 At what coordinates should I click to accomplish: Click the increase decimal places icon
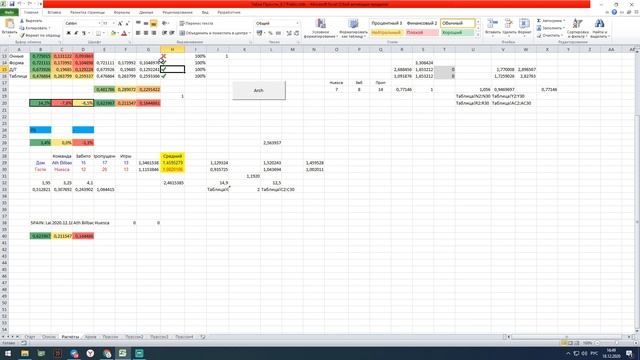click(x=289, y=33)
